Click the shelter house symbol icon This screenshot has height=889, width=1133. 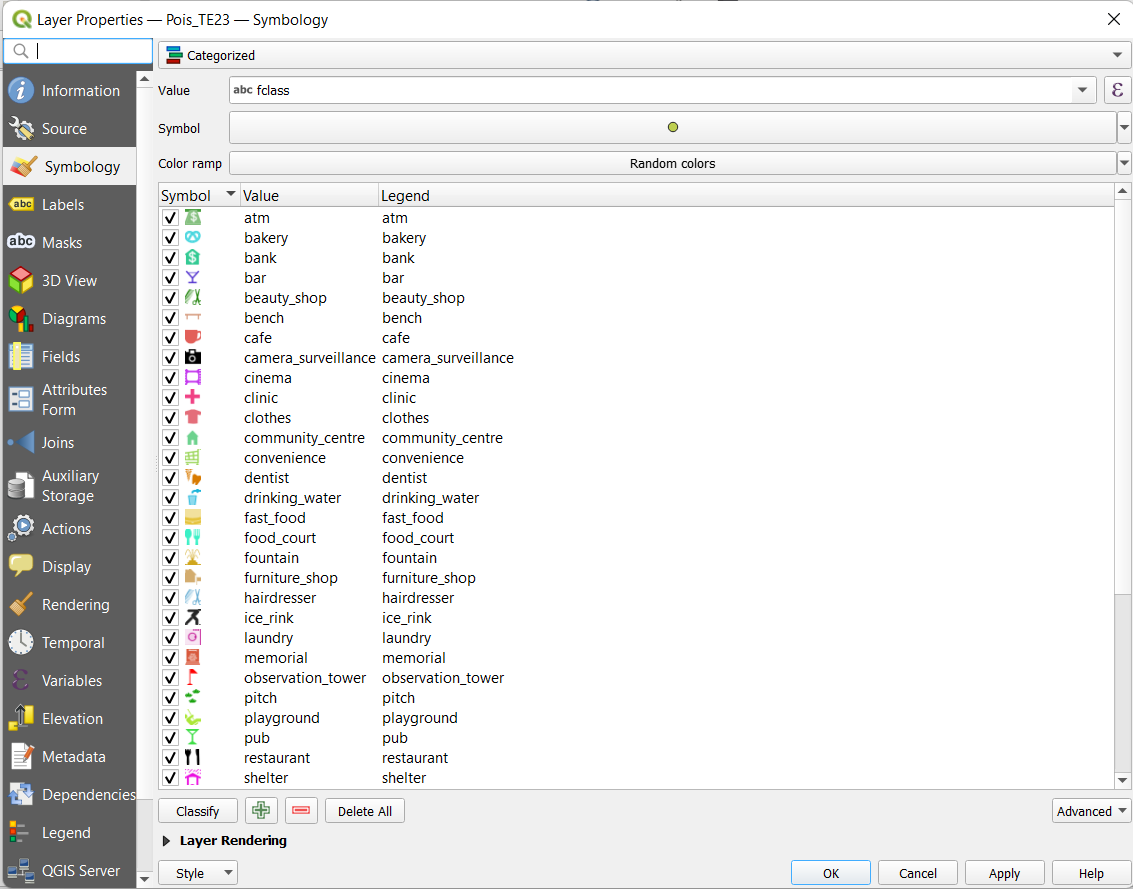pyautogui.click(x=193, y=778)
